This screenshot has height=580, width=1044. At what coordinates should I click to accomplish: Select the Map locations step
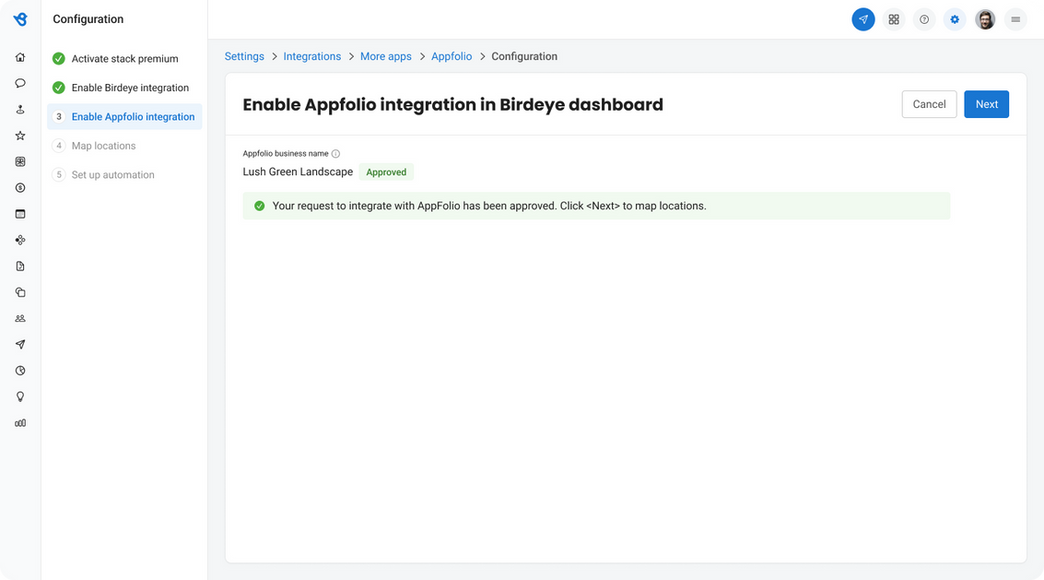coord(125,146)
